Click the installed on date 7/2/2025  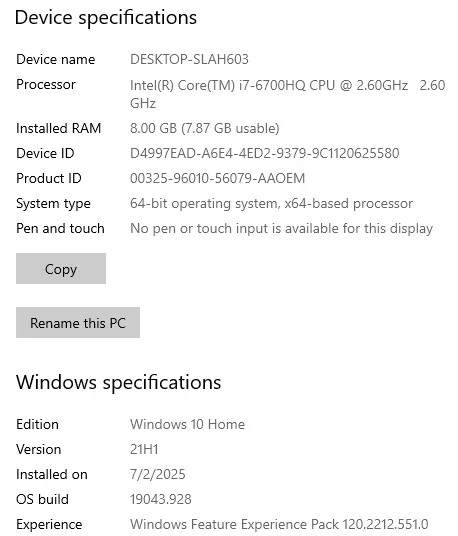(158, 474)
